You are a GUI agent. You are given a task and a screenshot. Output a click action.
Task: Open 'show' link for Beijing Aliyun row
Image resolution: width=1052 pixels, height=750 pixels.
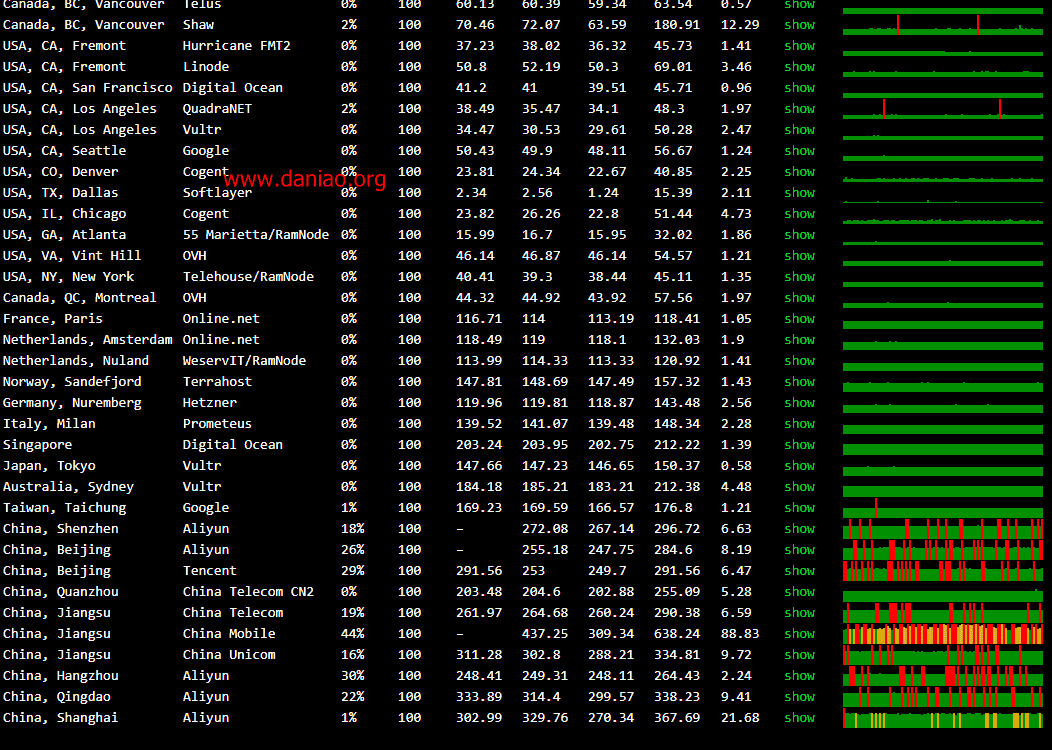[800, 550]
